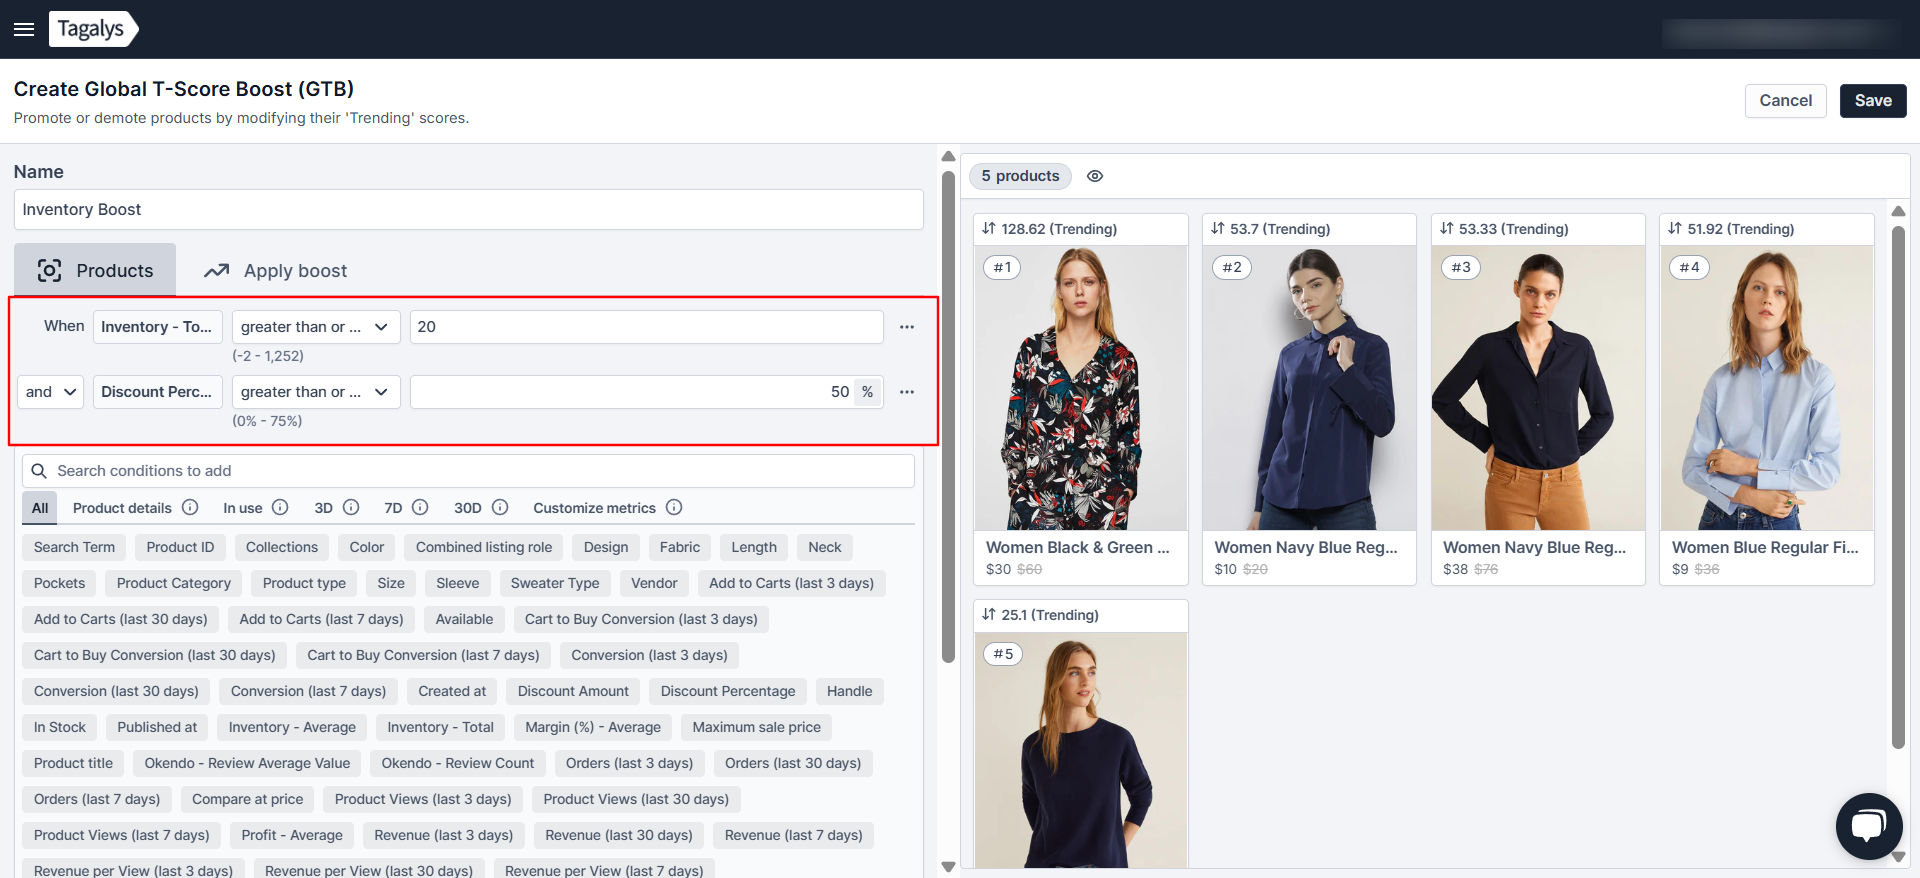This screenshot has height=878, width=1920.
Task: Switch to the Products tab
Action: pyautogui.click(x=95, y=270)
